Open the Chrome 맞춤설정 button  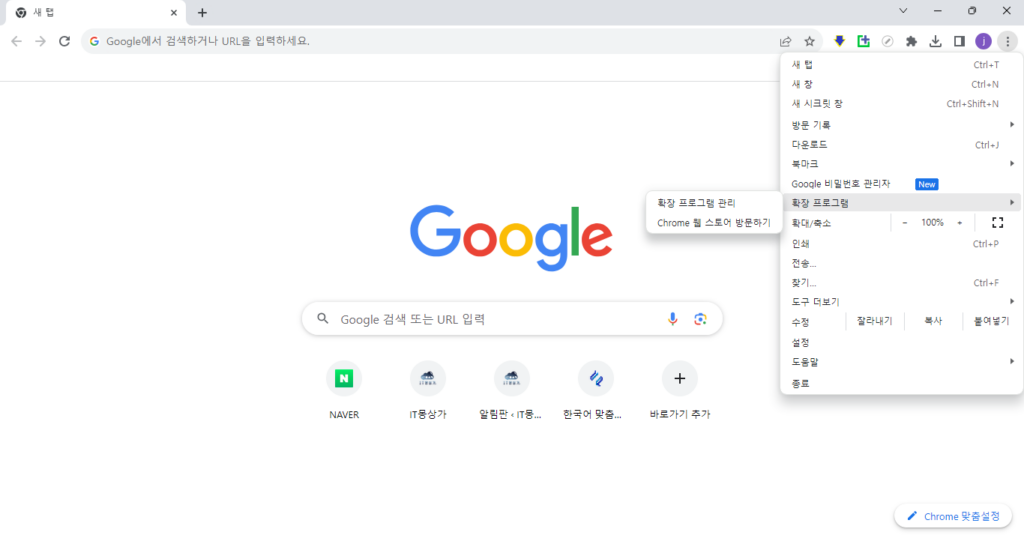click(x=953, y=516)
